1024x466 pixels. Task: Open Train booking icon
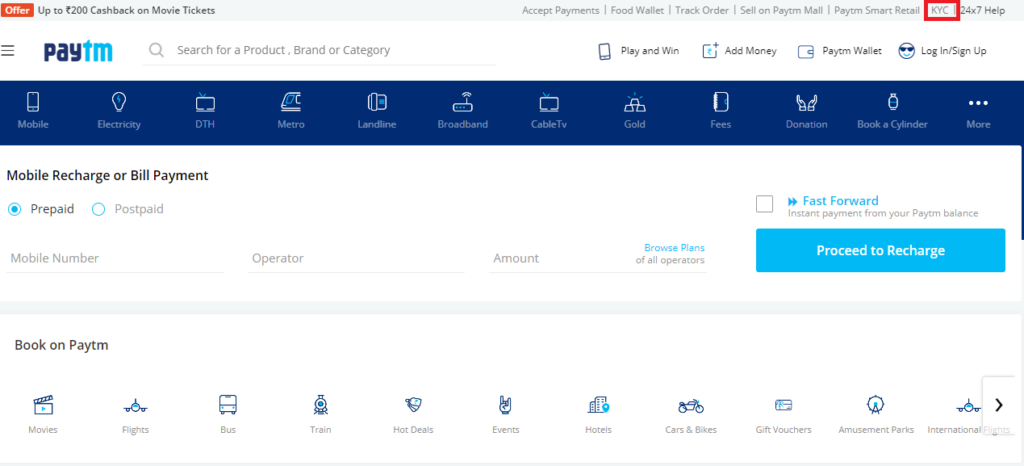tap(320, 405)
